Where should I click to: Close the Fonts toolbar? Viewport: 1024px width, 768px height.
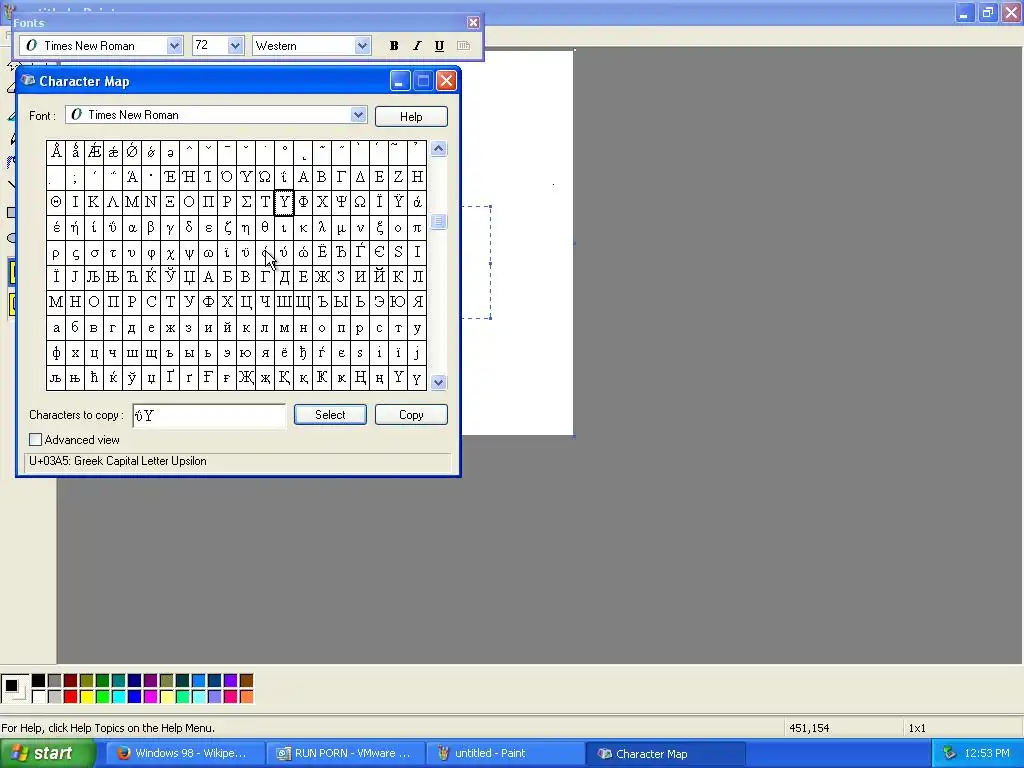tap(473, 23)
